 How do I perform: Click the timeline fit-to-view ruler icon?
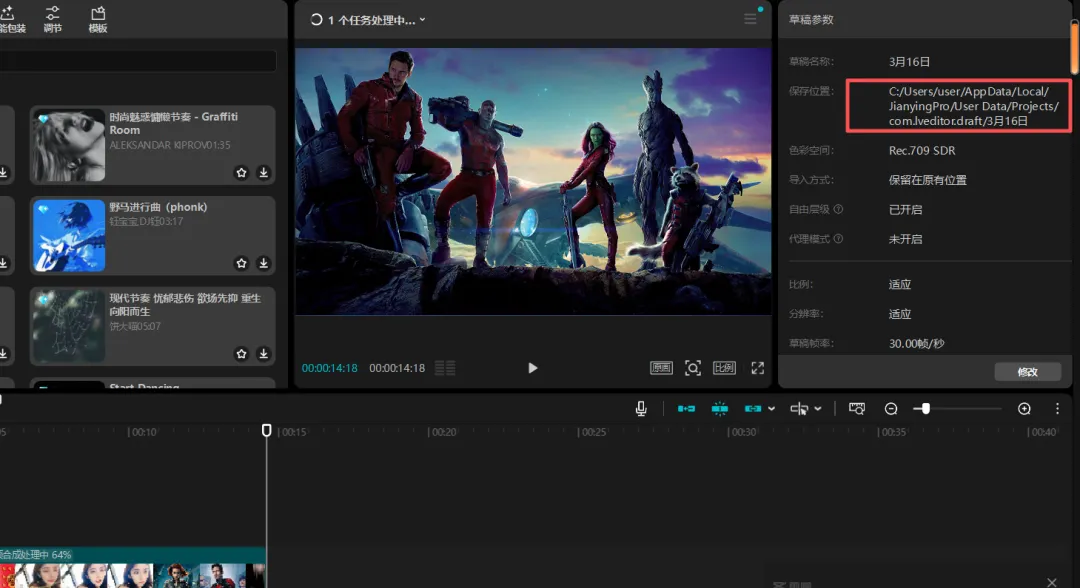click(x=857, y=409)
